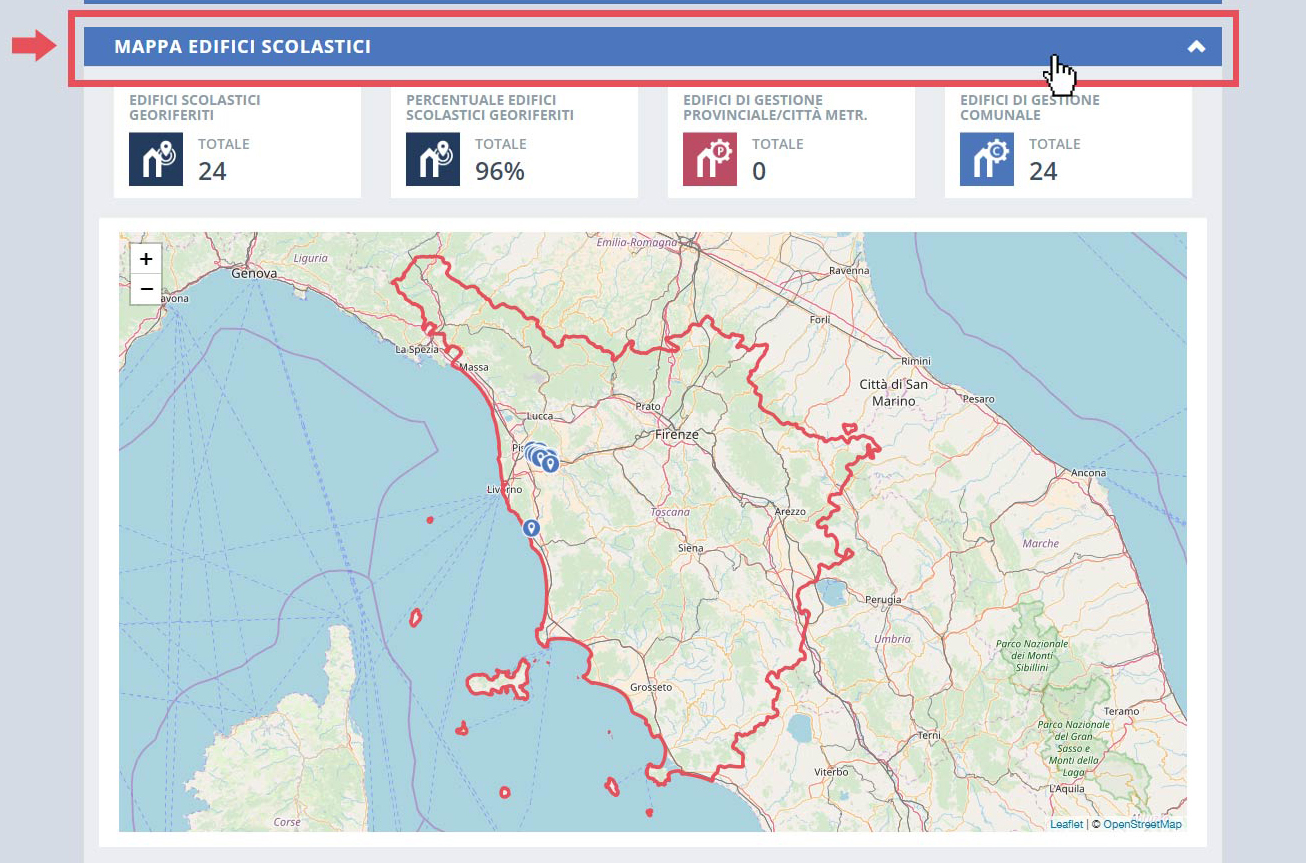Screen dimensions: 1306x863
Task: Click the blue Edifici di Gestione Comunale icon
Action: tap(986, 158)
